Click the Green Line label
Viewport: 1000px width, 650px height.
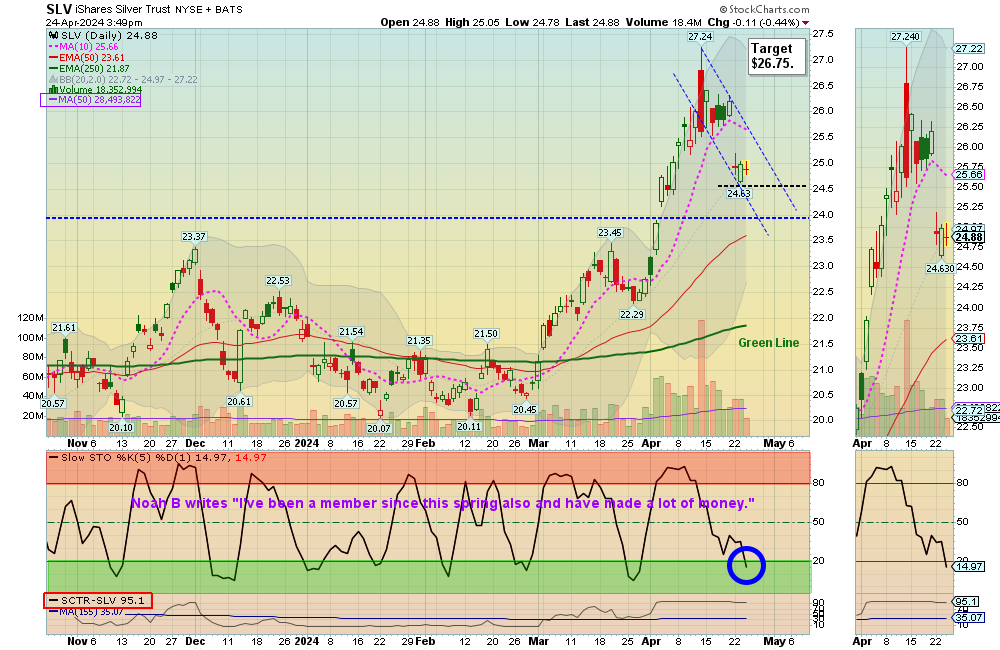(x=768, y=343)
